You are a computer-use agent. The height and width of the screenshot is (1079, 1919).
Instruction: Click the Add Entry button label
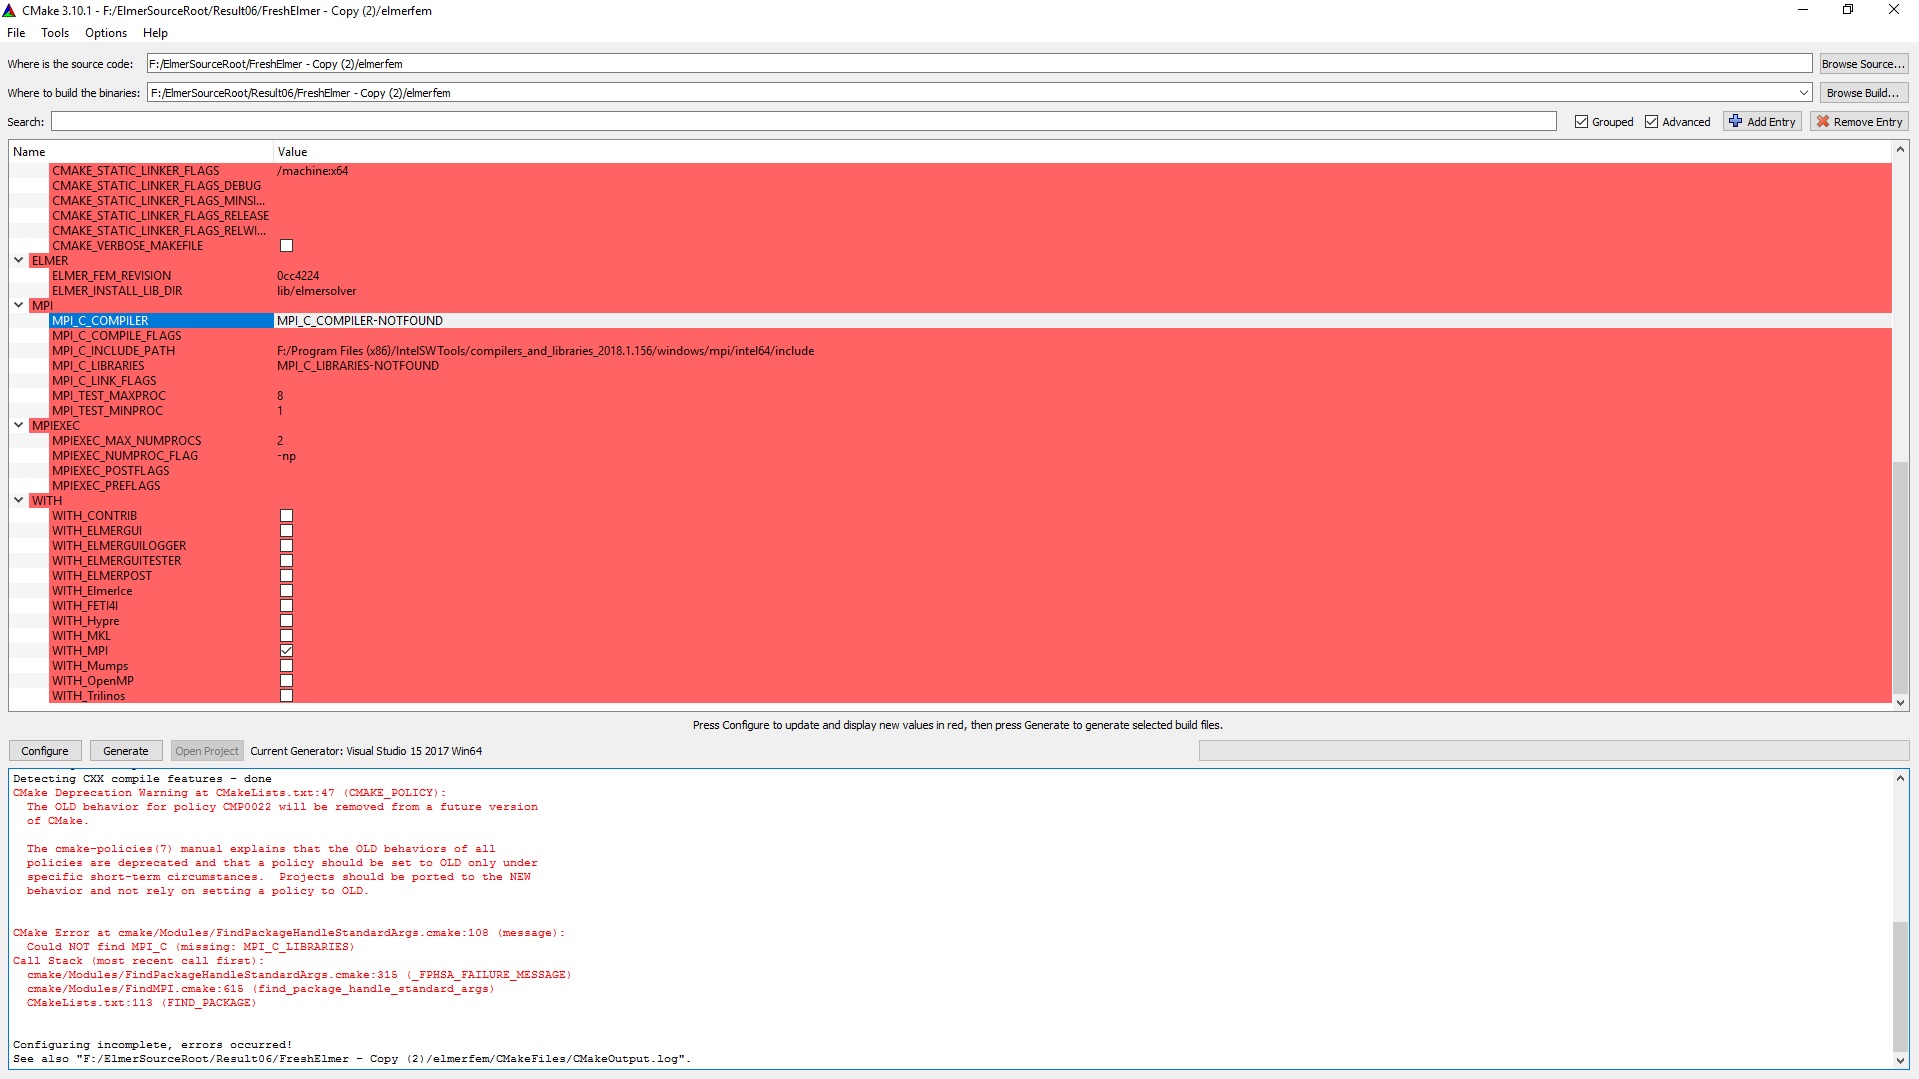tap(1771, 122)
